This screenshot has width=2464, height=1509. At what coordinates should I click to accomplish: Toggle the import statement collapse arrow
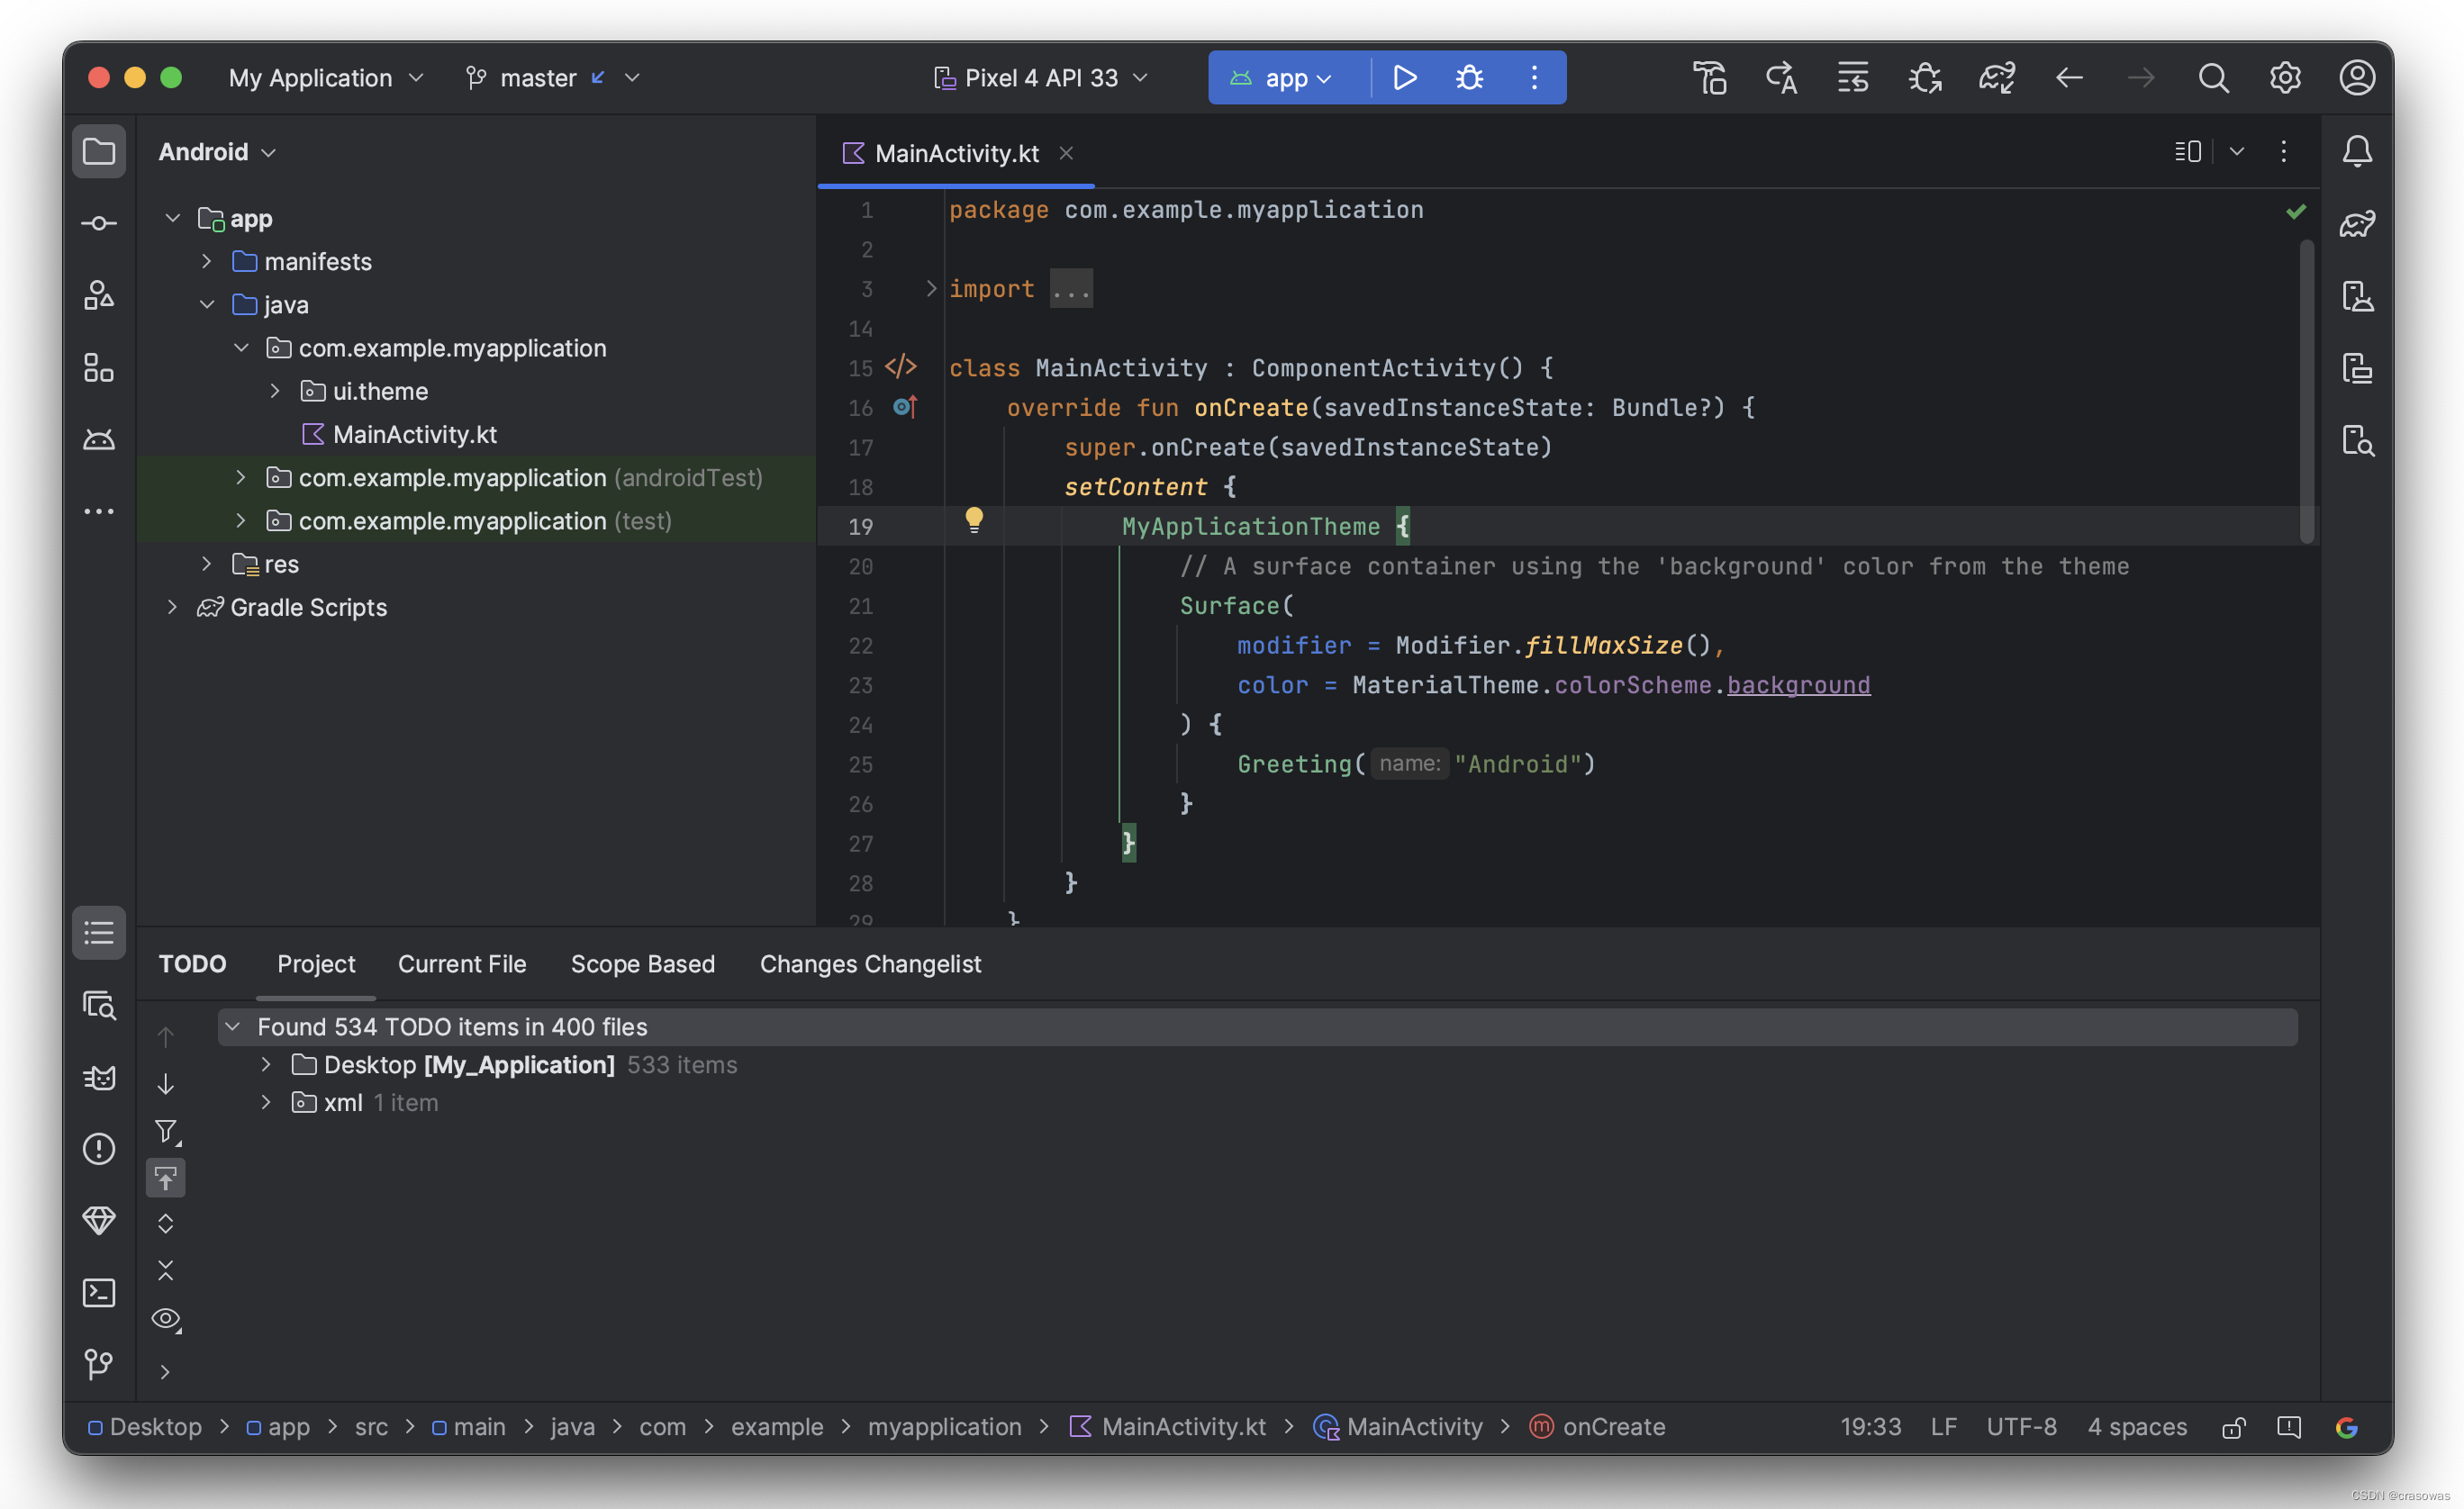tap(926, 286)
